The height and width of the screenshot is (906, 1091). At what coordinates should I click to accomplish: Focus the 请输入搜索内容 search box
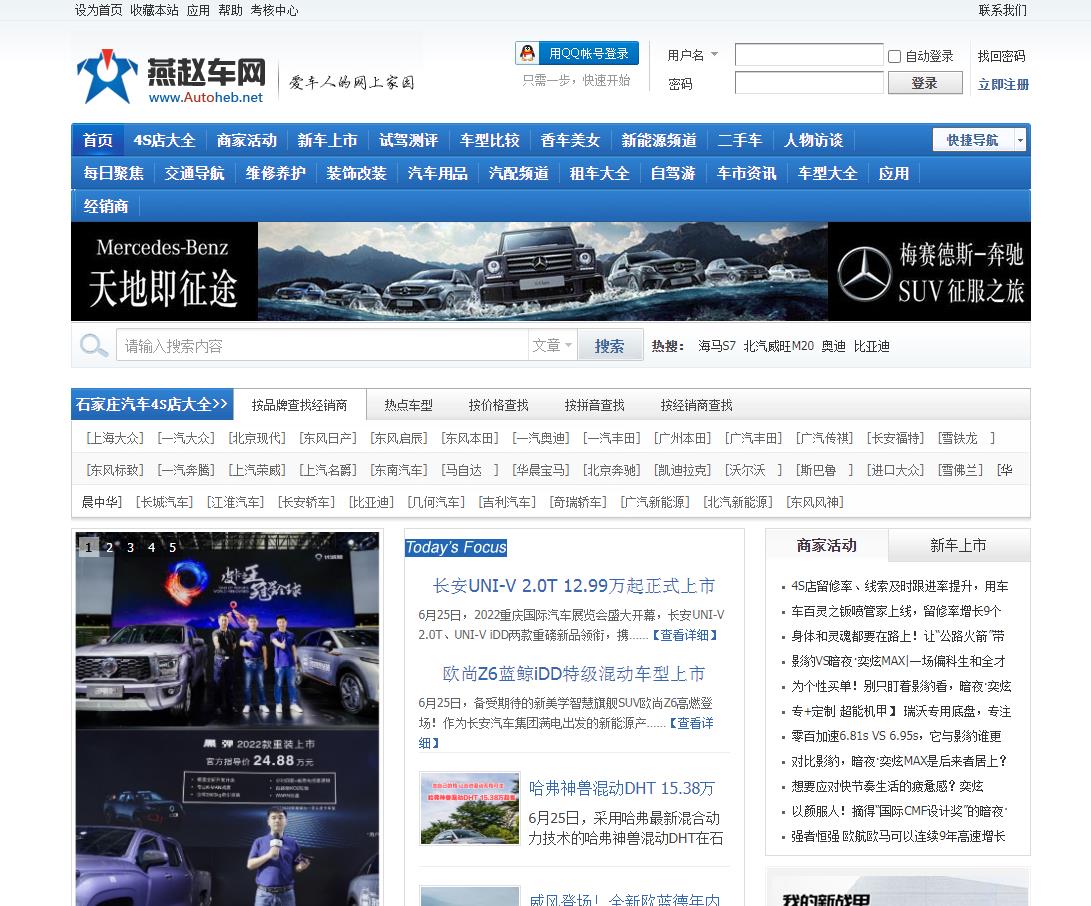(322, 345)
